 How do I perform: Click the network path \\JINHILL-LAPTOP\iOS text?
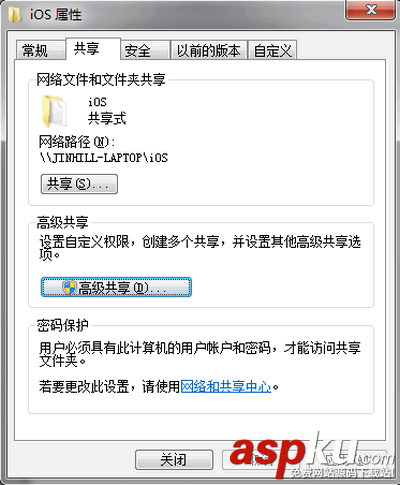point(104,157)
